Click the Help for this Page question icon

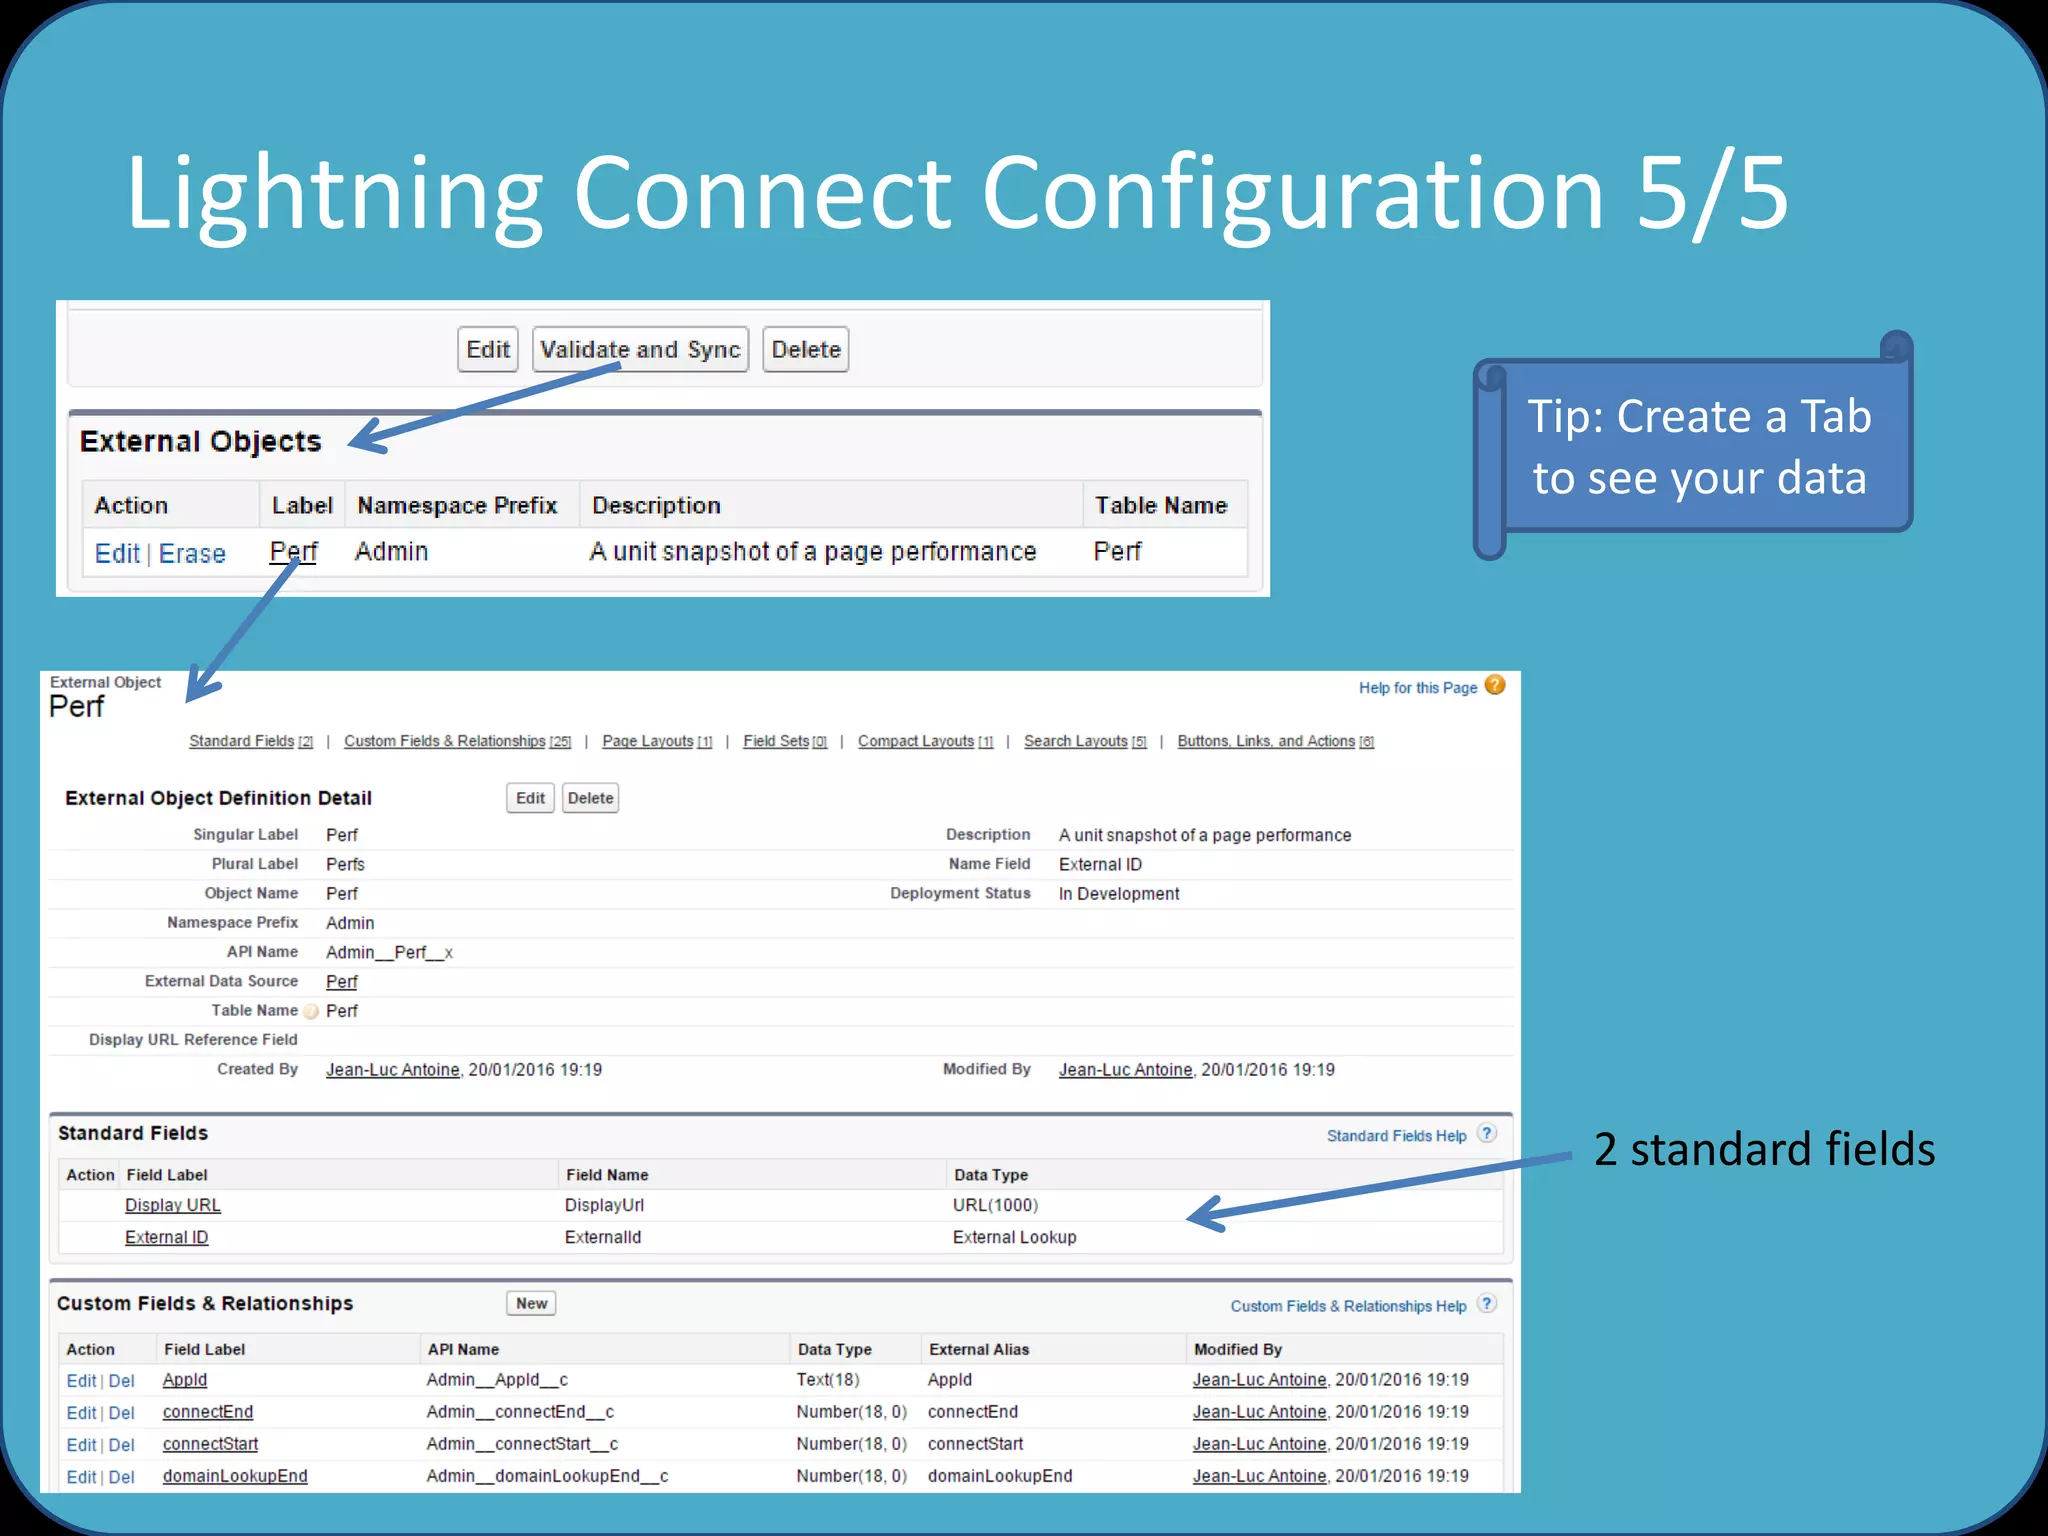(1495, 685)
